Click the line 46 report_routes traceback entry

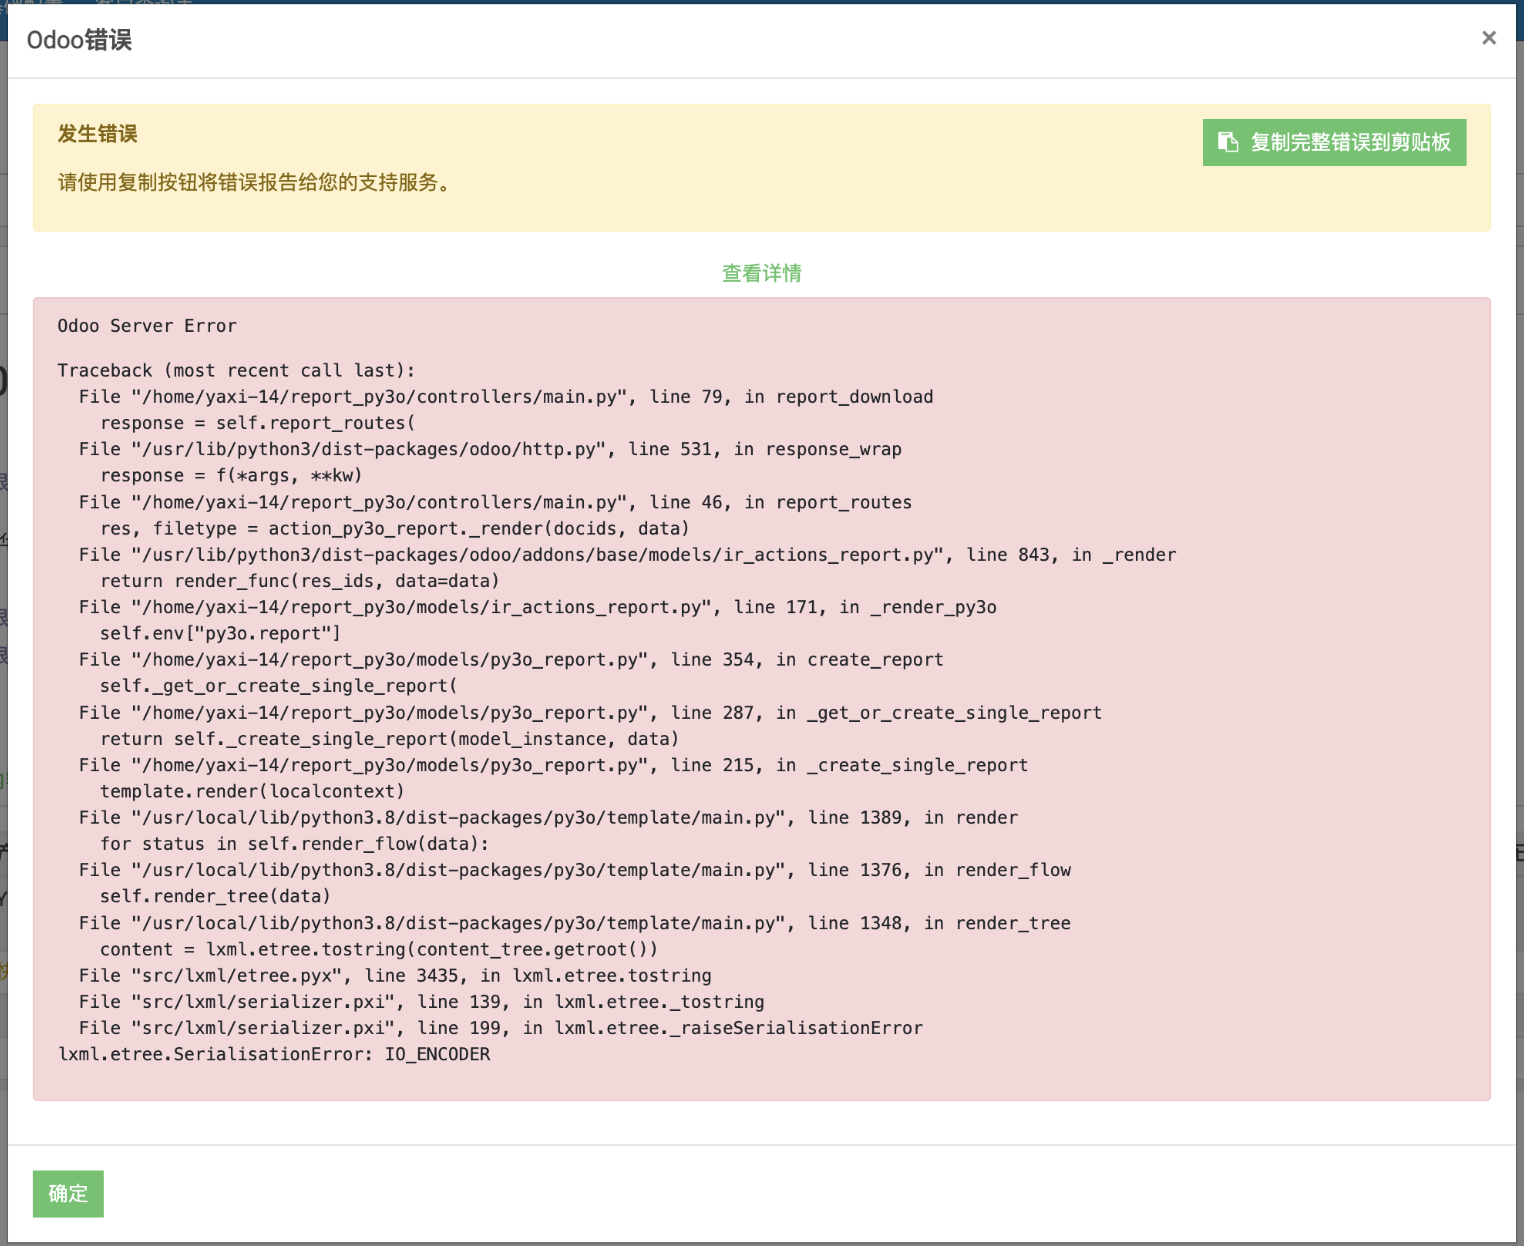[x=495, y=502]
